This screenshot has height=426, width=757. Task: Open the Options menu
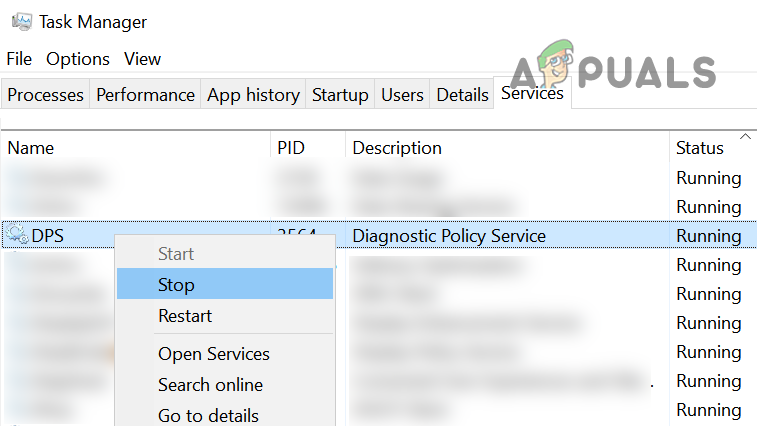[78, 59]
